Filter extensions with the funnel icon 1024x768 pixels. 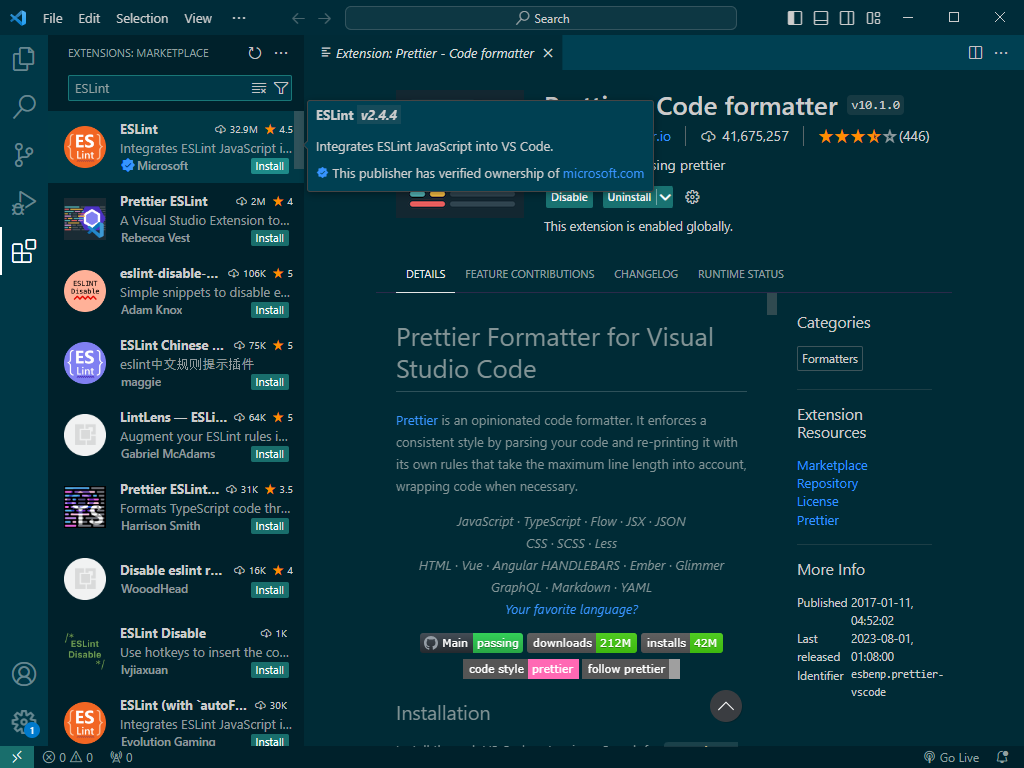click(281, 88)
